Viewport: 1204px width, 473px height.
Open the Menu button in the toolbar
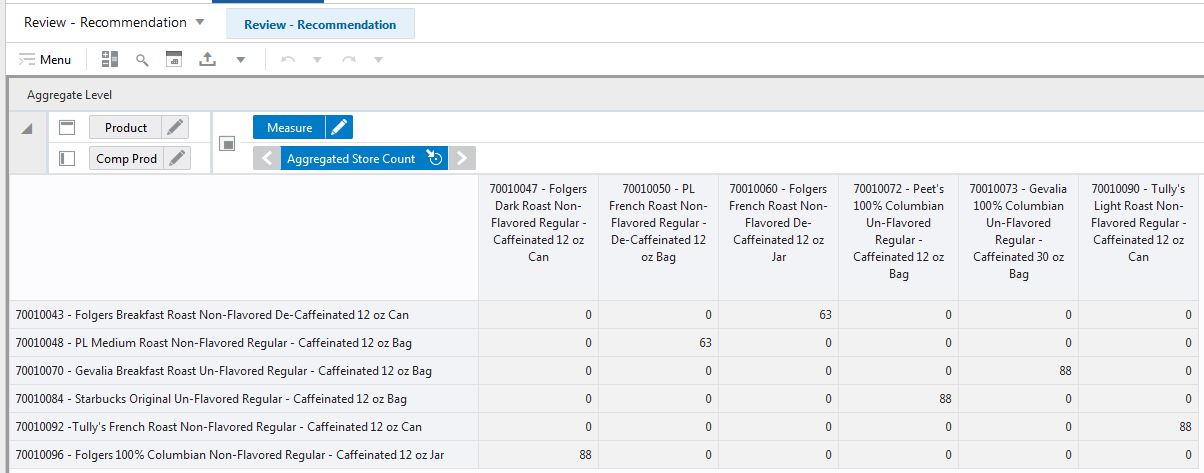46,60
